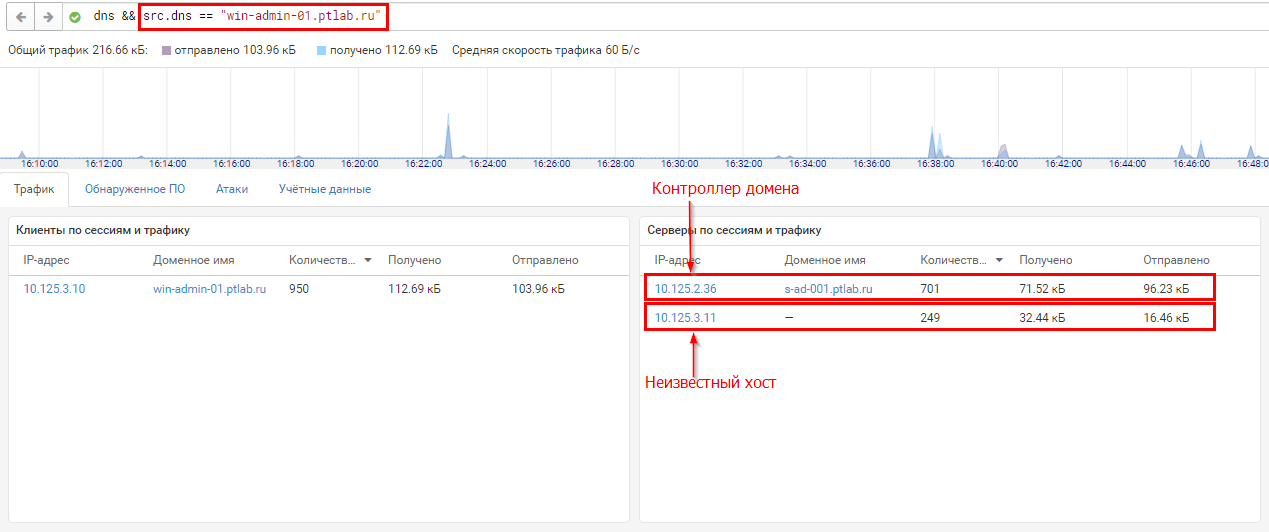This screenshot has width=1269, height=532.
Task: Click the 16.46 кБ sent cell
Action: tap(1166, 319)
